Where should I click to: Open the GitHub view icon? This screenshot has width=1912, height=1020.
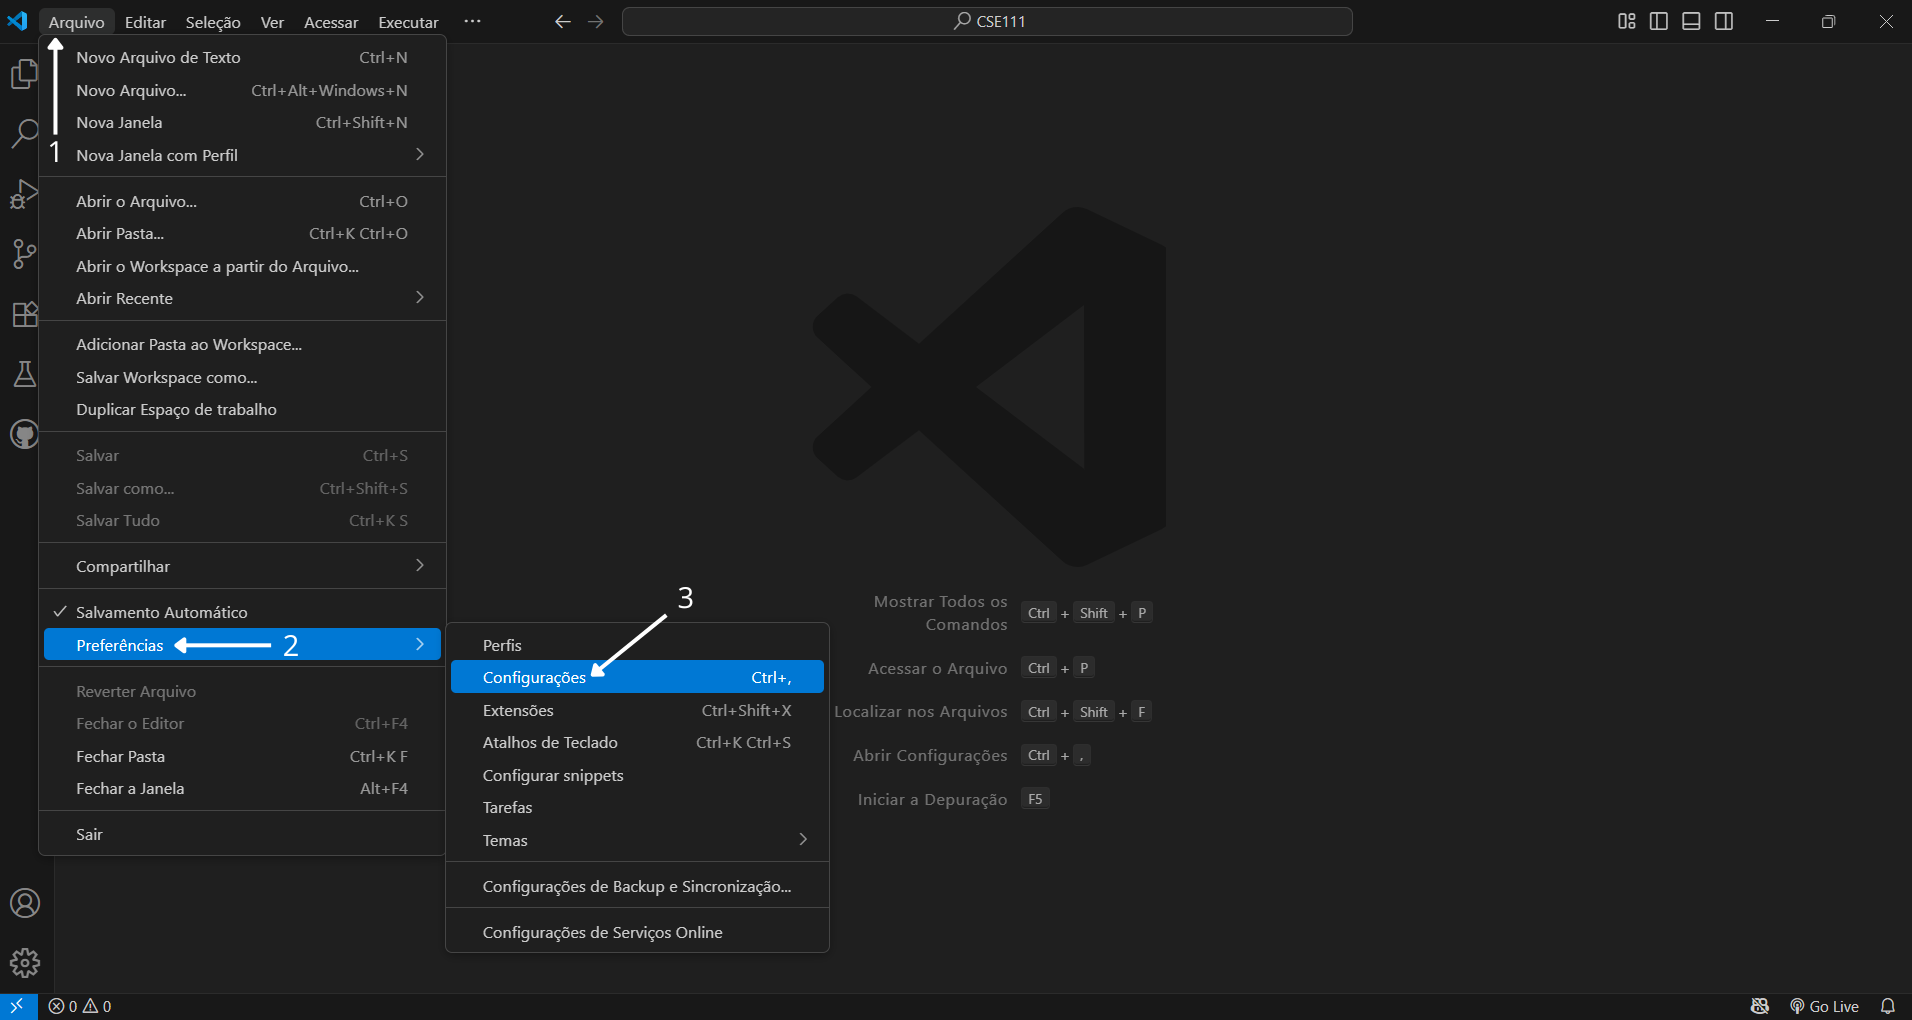coord(24,435)
